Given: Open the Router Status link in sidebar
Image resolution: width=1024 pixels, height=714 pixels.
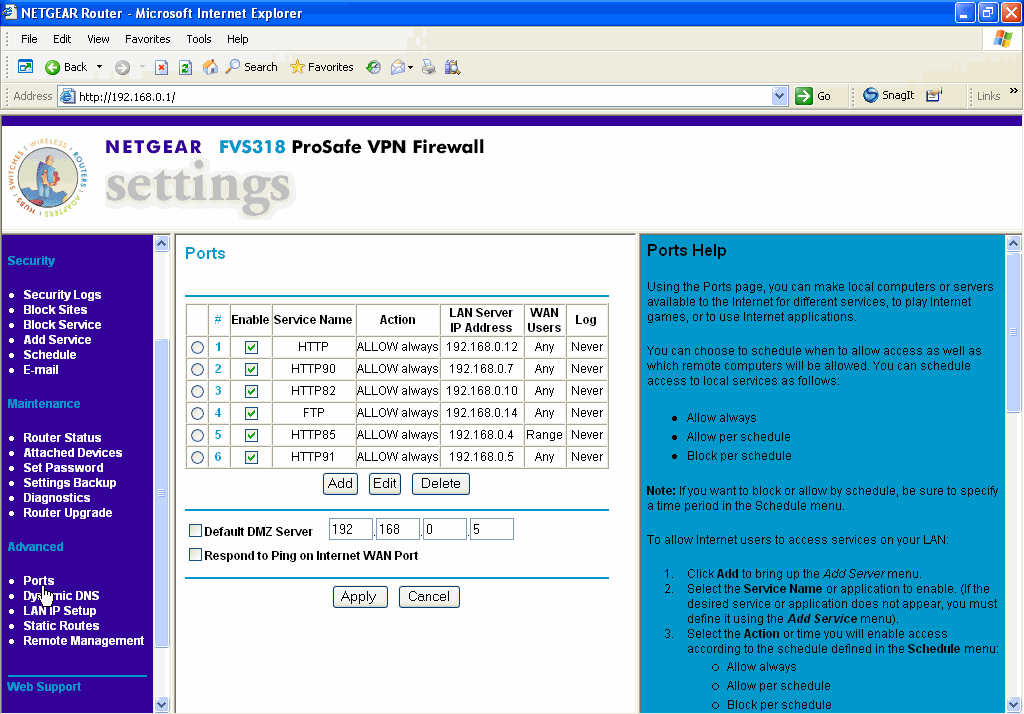Looking at the screenshot, I should coord(62,438).
